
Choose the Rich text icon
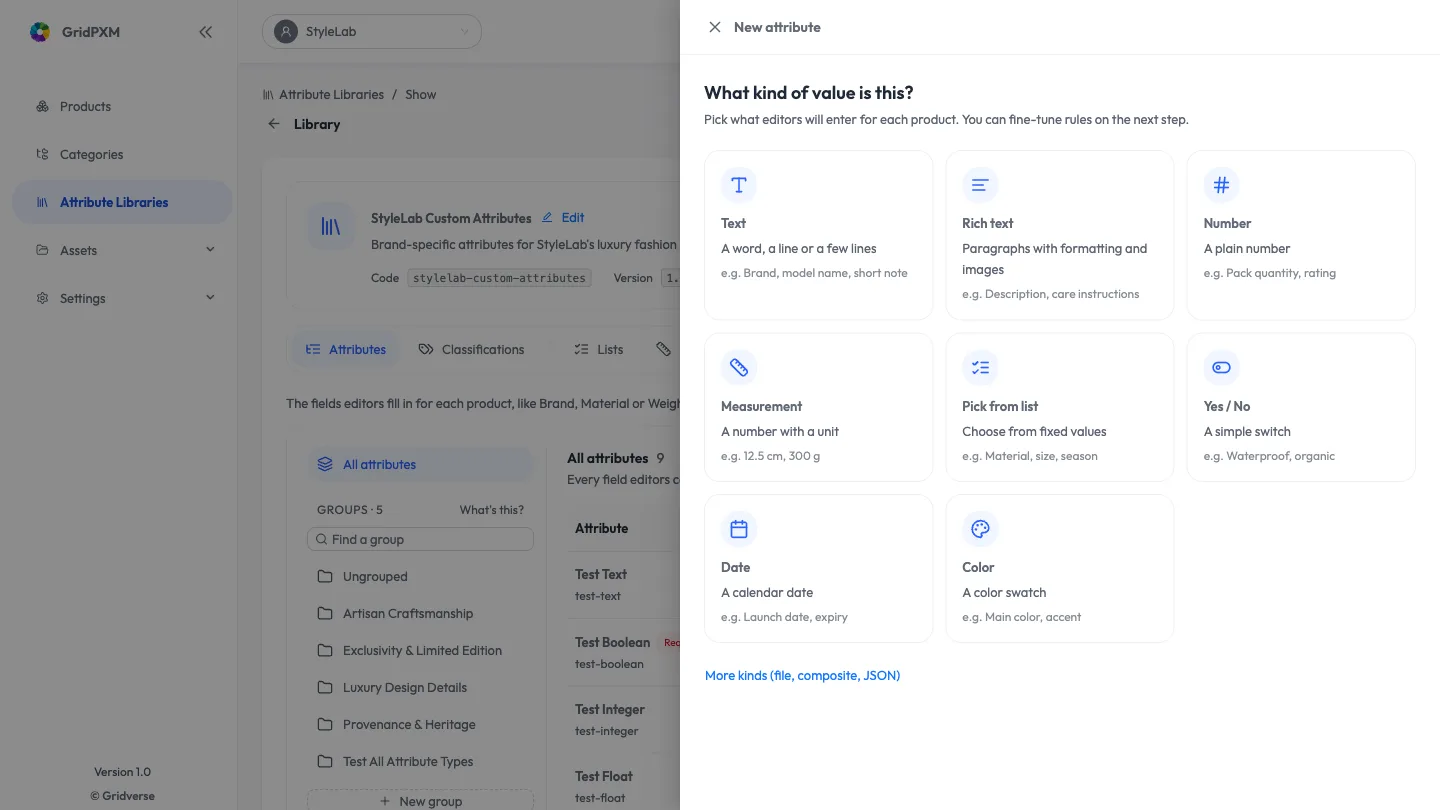click(x=980, y=185)
